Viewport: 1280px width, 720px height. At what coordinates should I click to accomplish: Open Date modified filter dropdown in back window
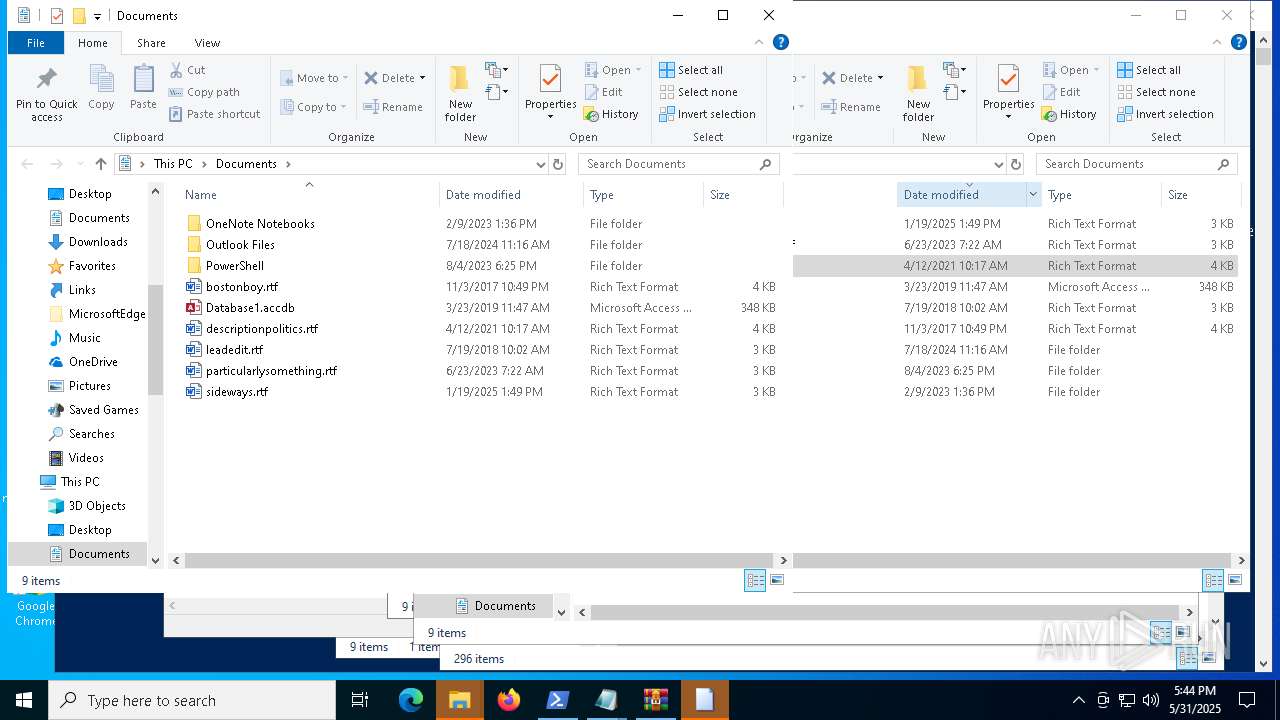point(1033,195)
